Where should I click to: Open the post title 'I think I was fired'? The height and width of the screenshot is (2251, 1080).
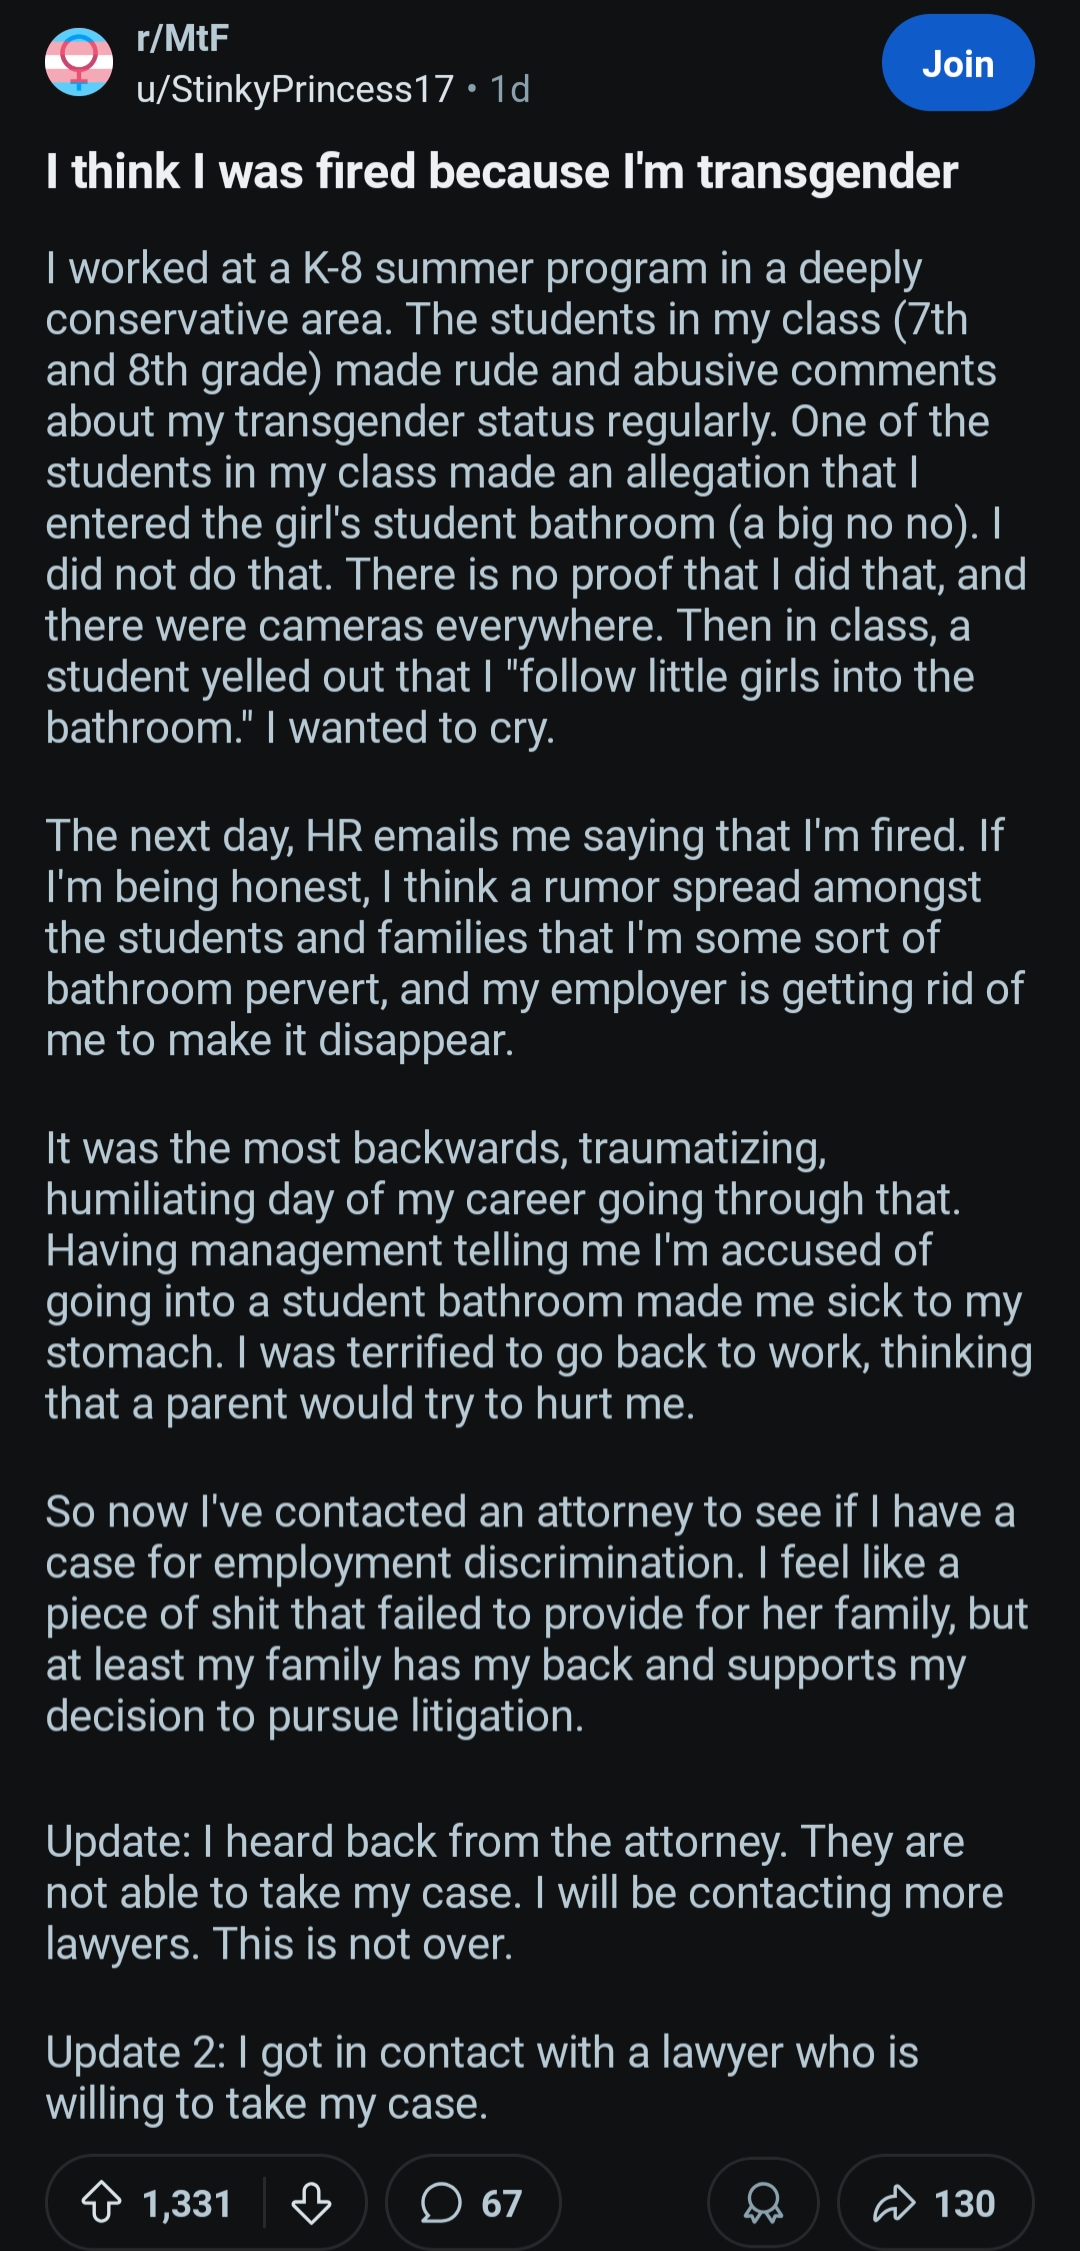(501, 172)
